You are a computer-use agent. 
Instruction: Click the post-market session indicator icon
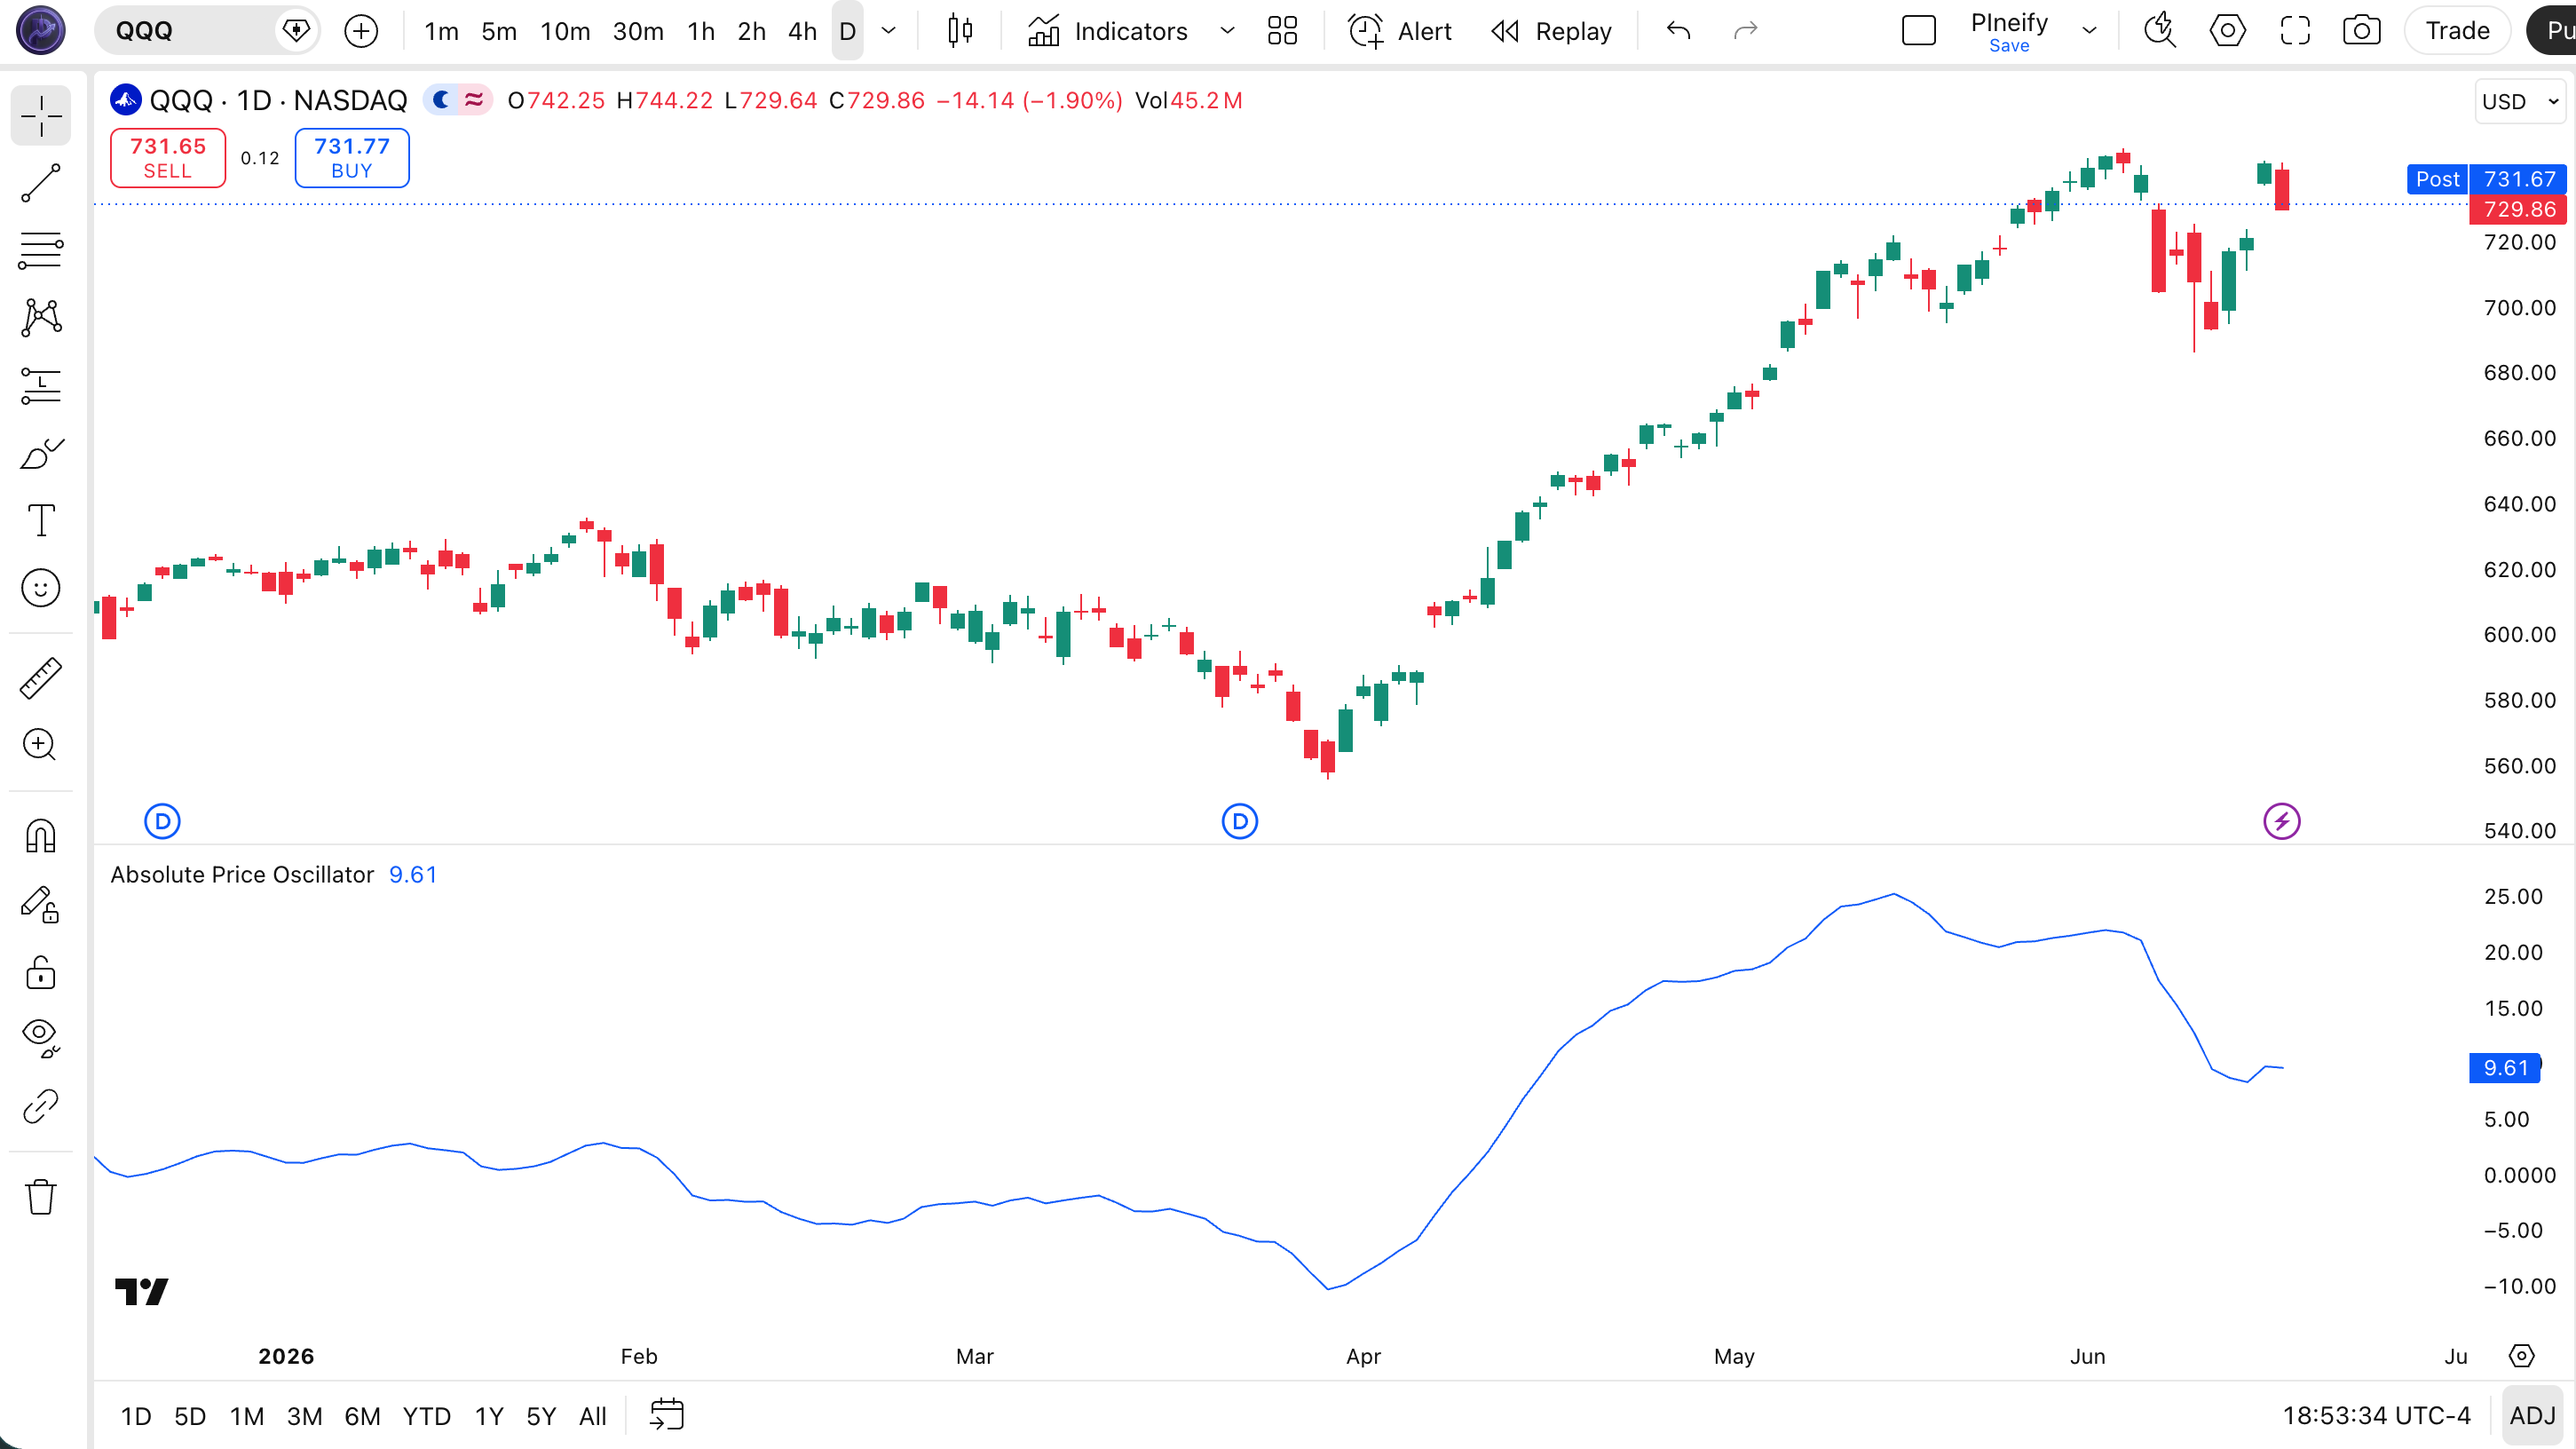click(x=441, y=100)
